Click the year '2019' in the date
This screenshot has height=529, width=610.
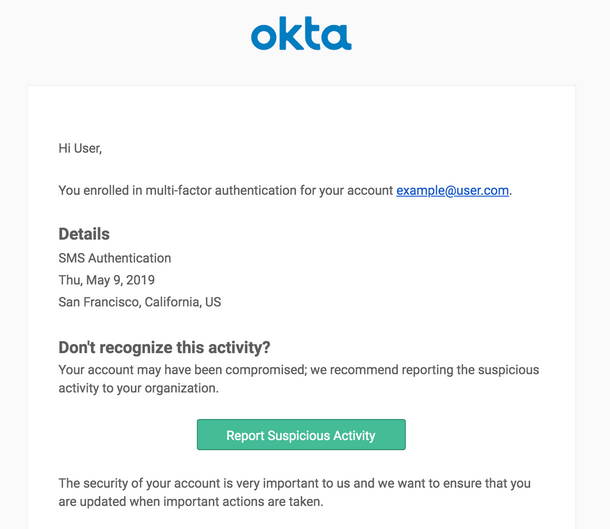pyautogui.click(x=140, y=280)
